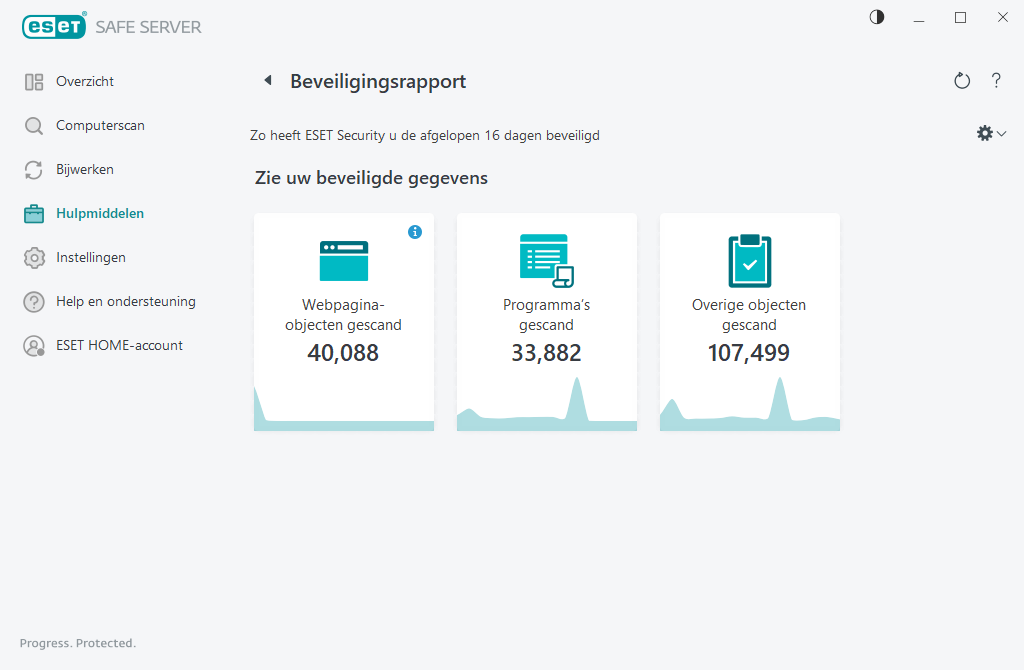Open the Overzicht dashboard icon

coord(34,82)
